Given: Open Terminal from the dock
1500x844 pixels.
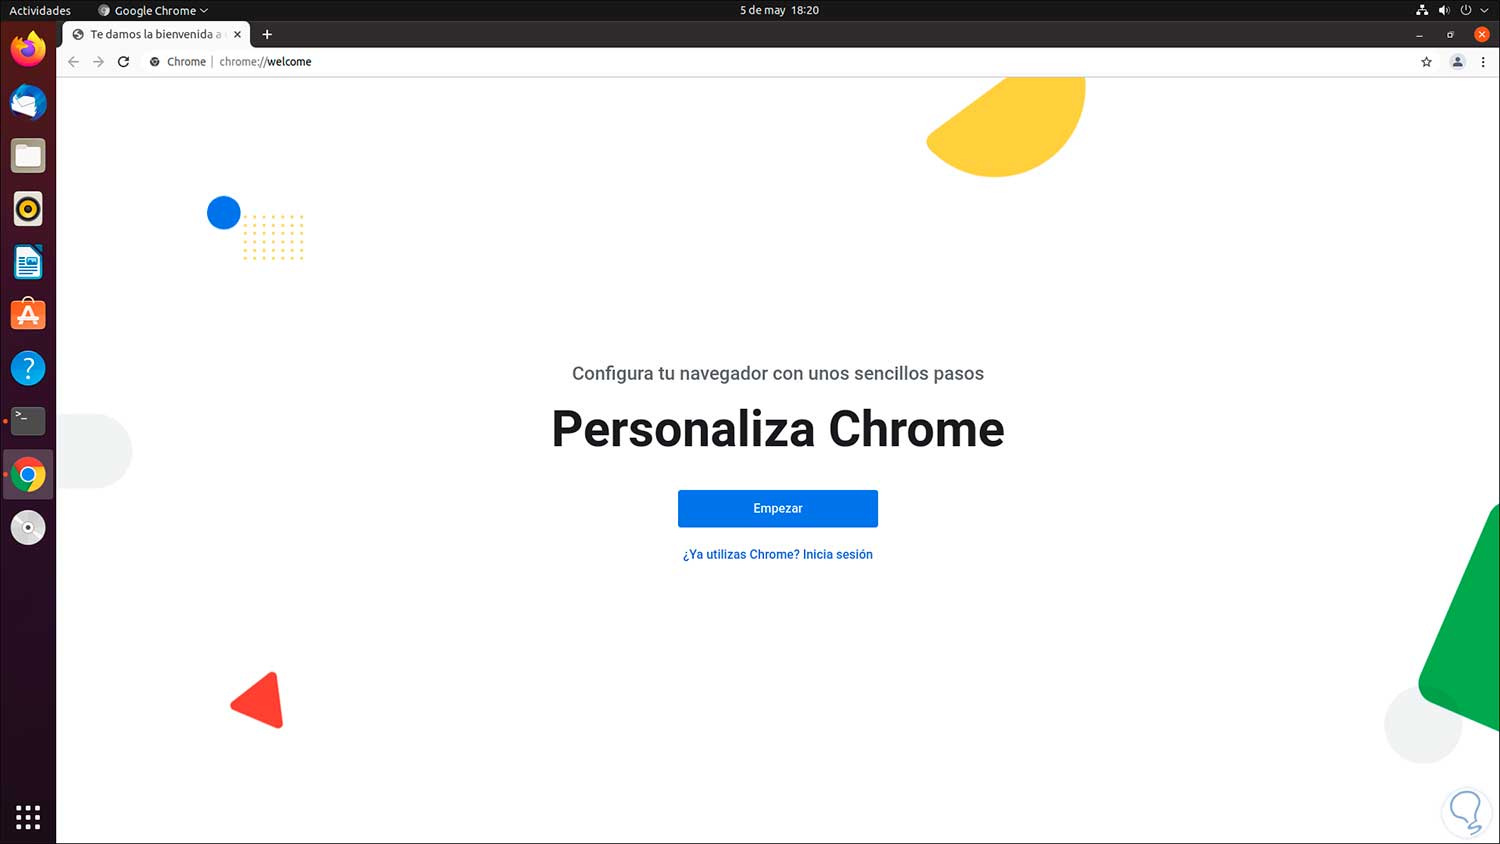Looking at the screenshot, I should (28, 421).
